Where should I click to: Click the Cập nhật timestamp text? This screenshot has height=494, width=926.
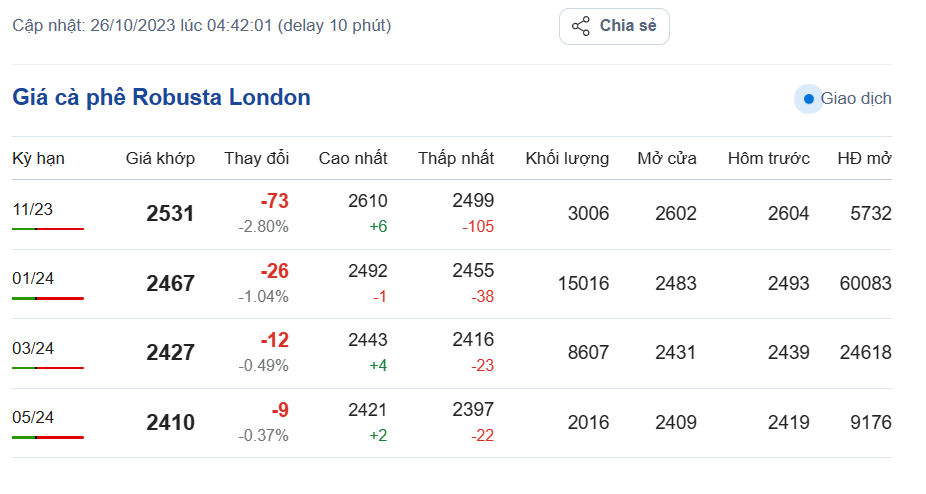(x=201, y=25)
